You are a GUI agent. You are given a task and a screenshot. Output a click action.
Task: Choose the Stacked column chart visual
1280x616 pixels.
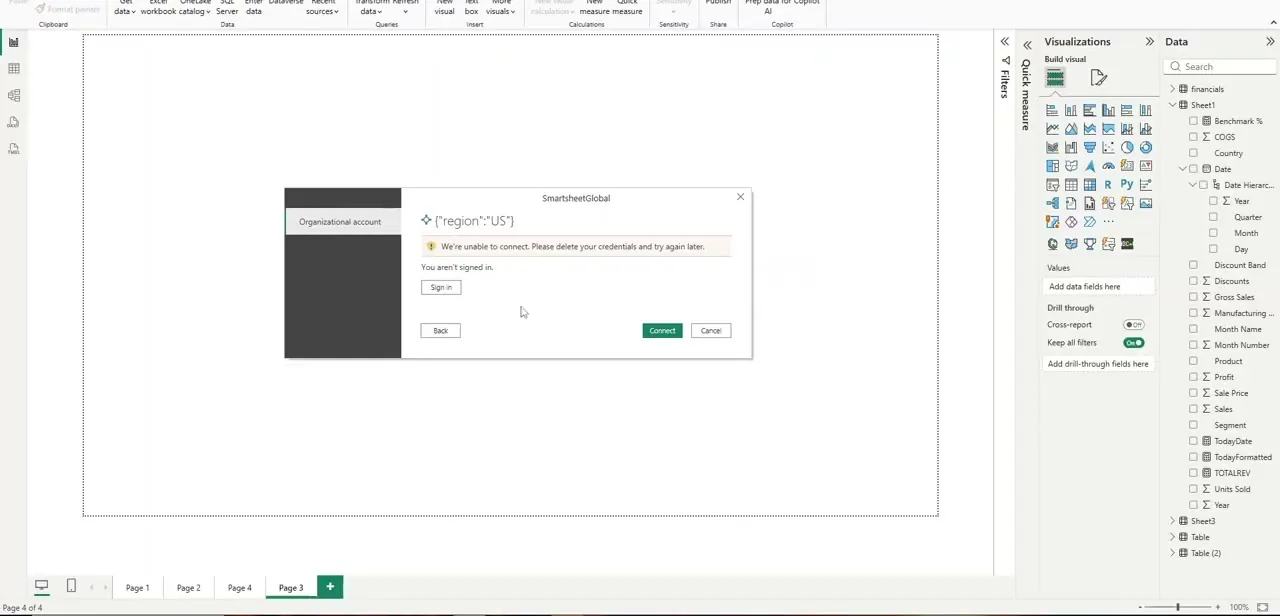pyautogui.click(x=1071, y=110)
